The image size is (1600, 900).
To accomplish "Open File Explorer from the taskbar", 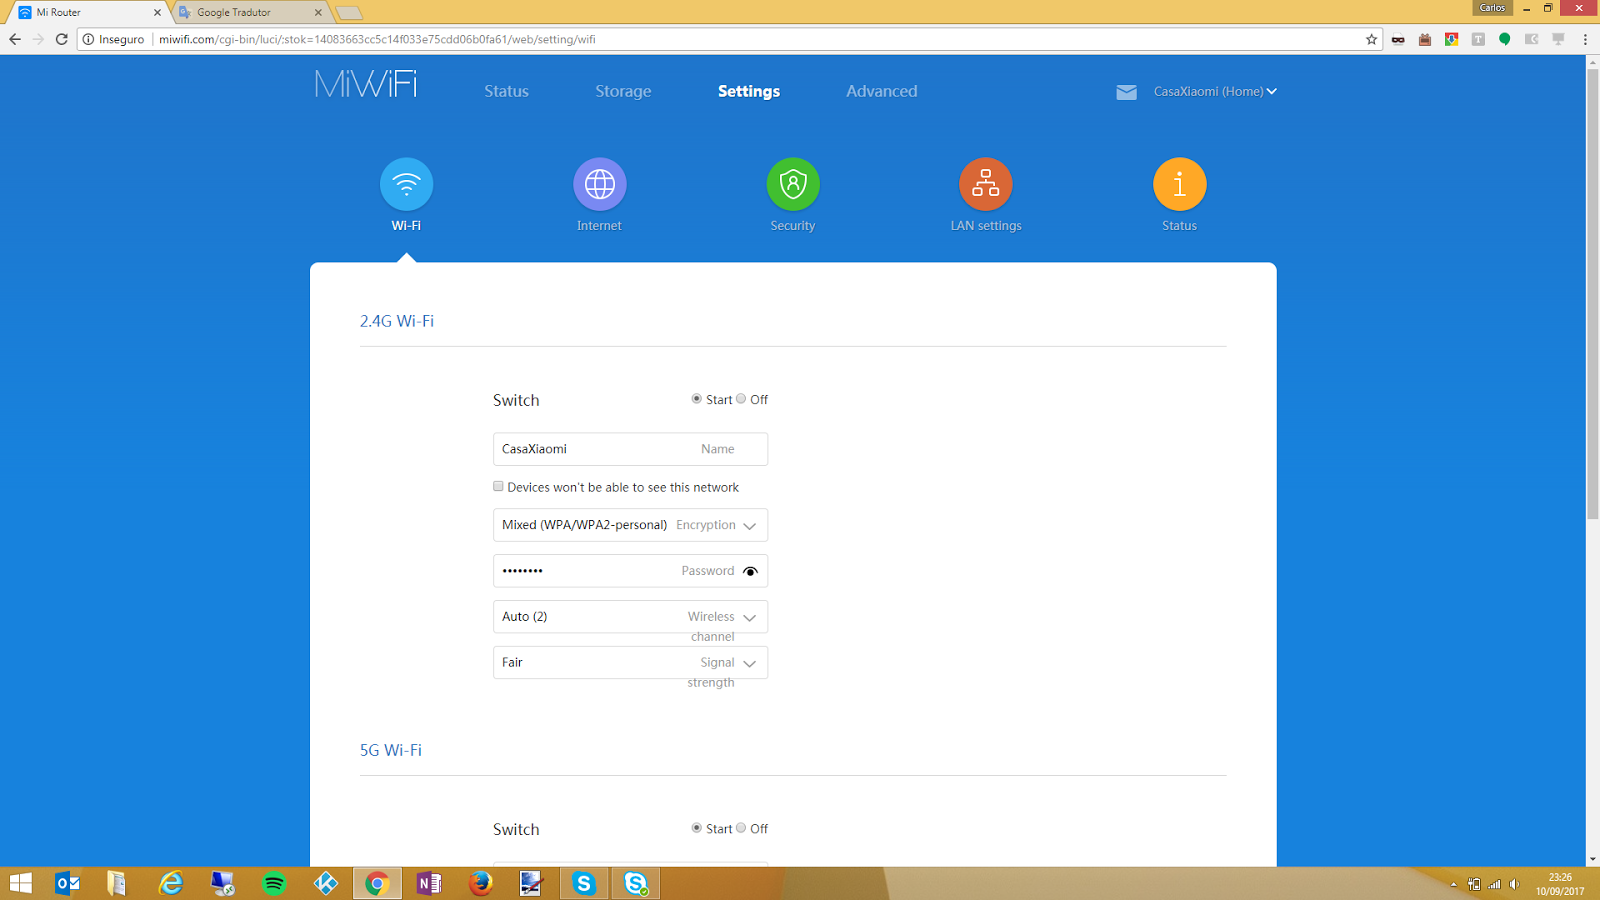I will click(x=117, y=883).
